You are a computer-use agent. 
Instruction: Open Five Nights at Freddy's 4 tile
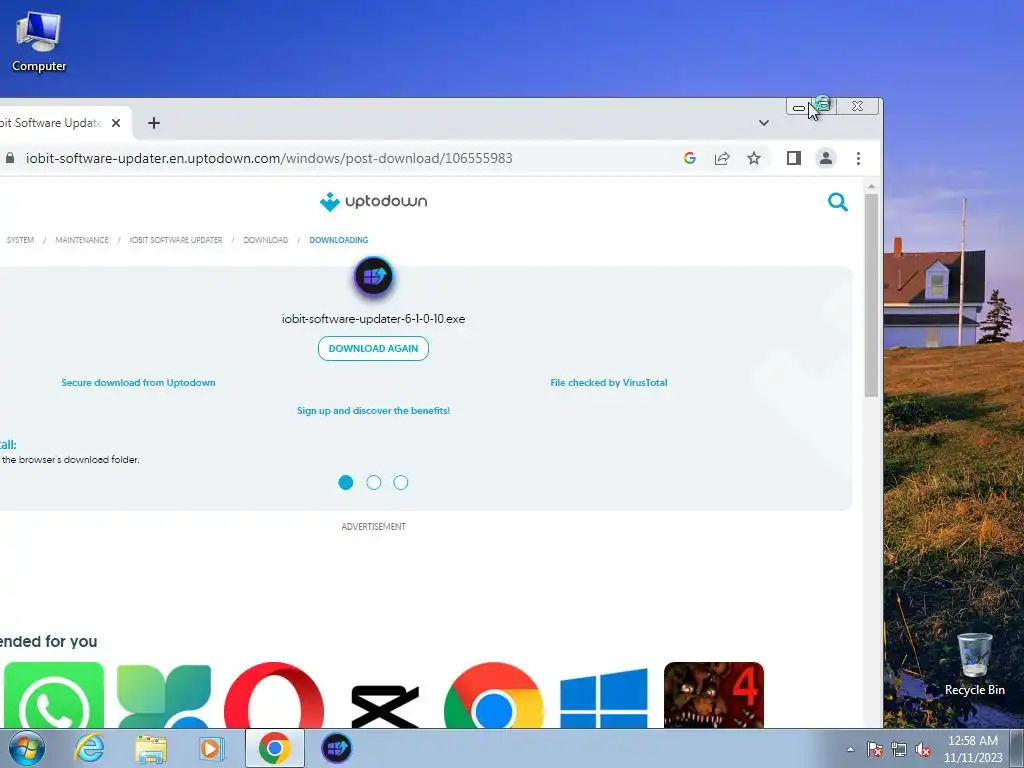714,695
